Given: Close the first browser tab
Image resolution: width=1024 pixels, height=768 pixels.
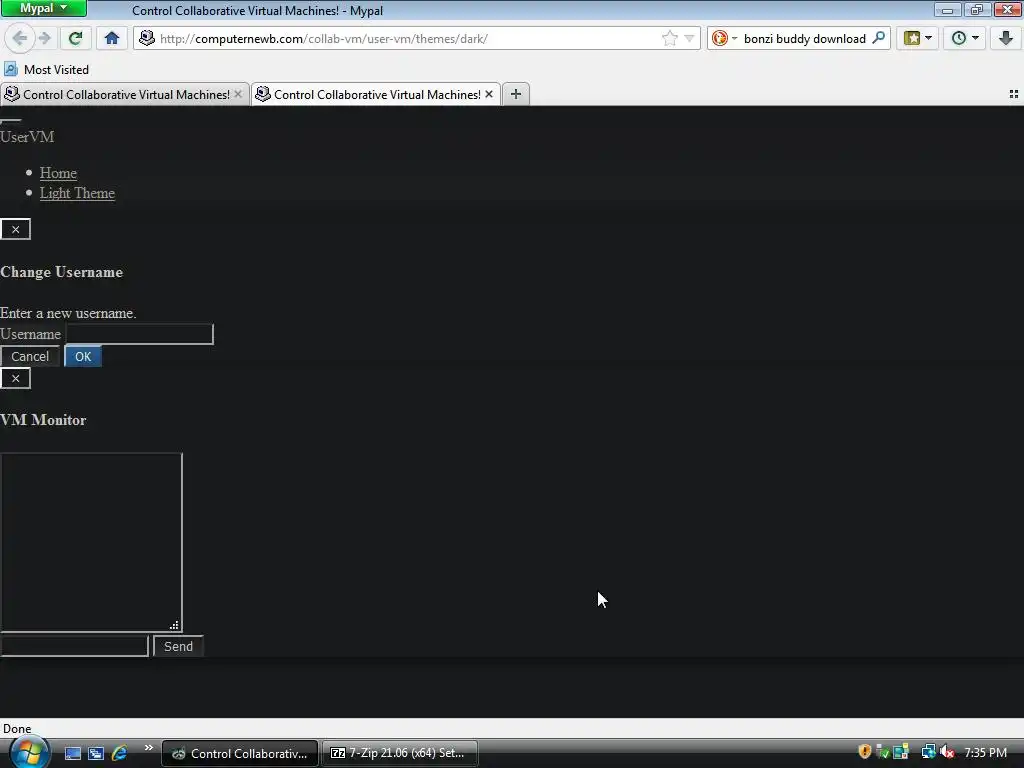Looking at the screenshot, I should (238, 95).
